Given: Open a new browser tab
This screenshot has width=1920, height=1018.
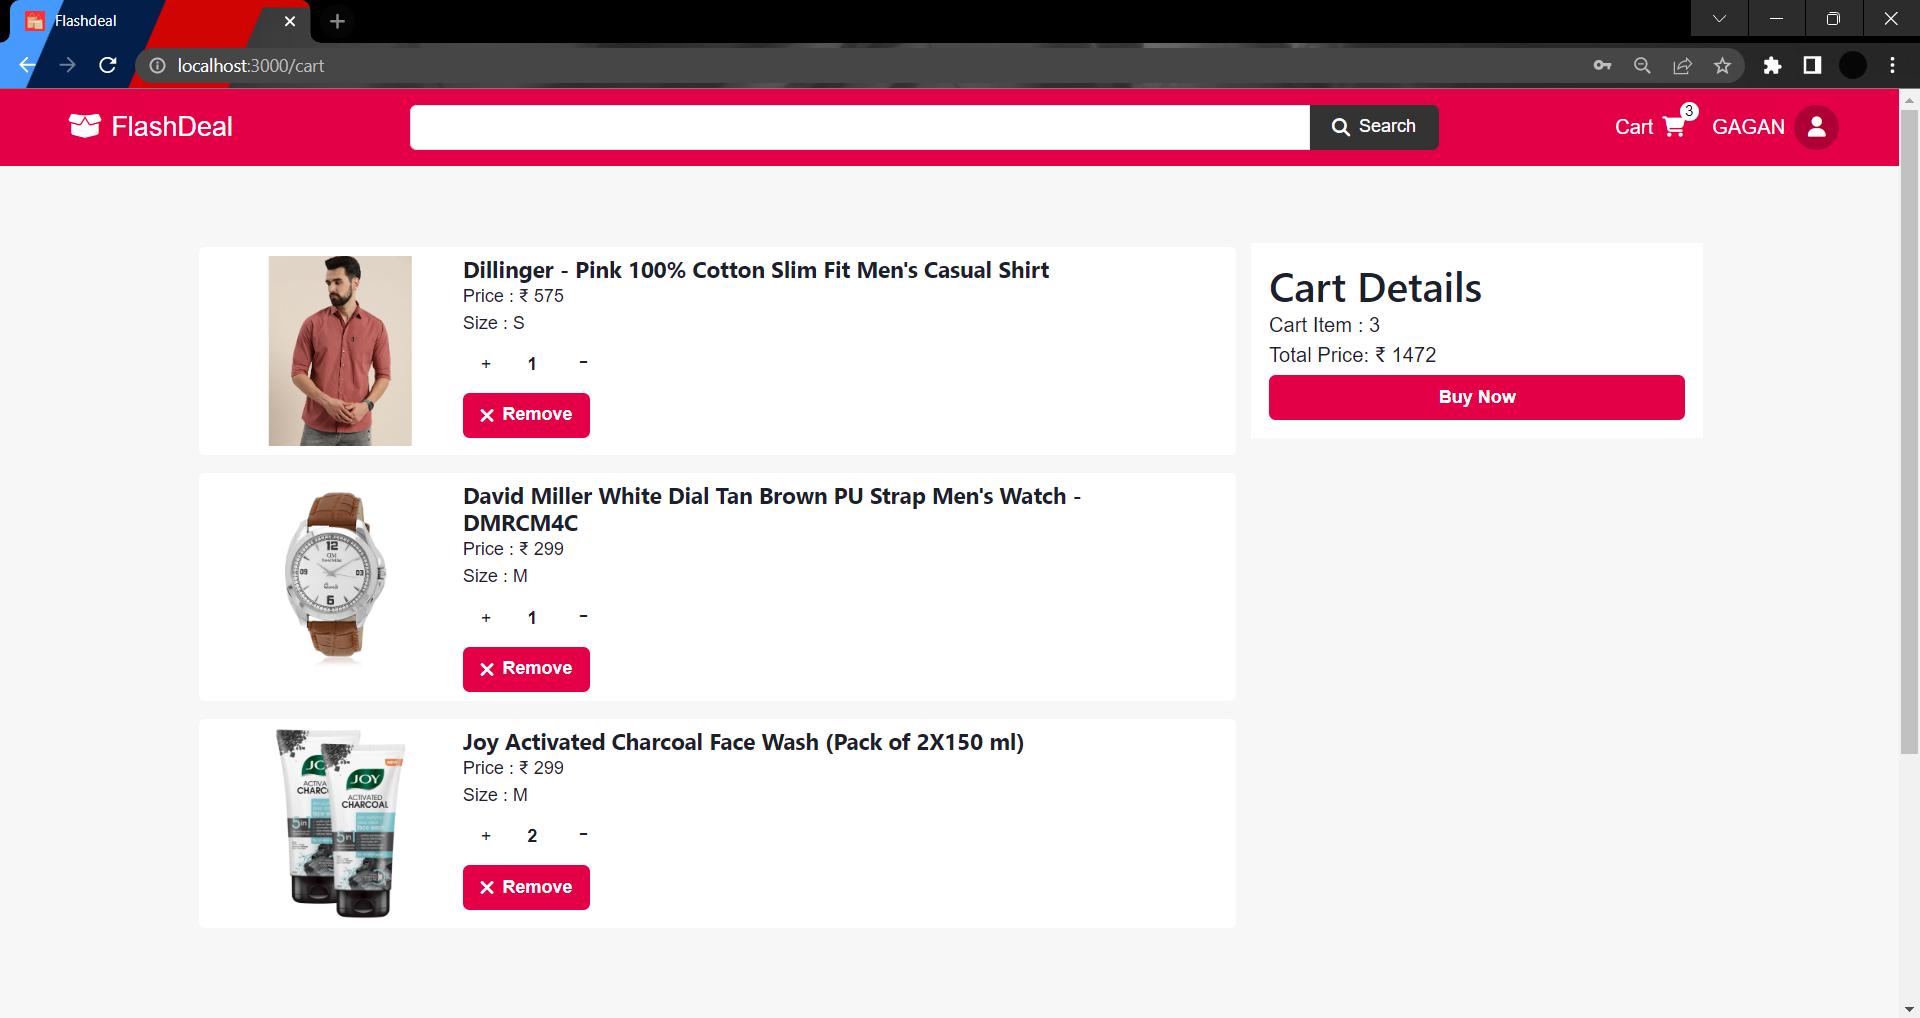Looking at the screenshot, I should point(337,21).
